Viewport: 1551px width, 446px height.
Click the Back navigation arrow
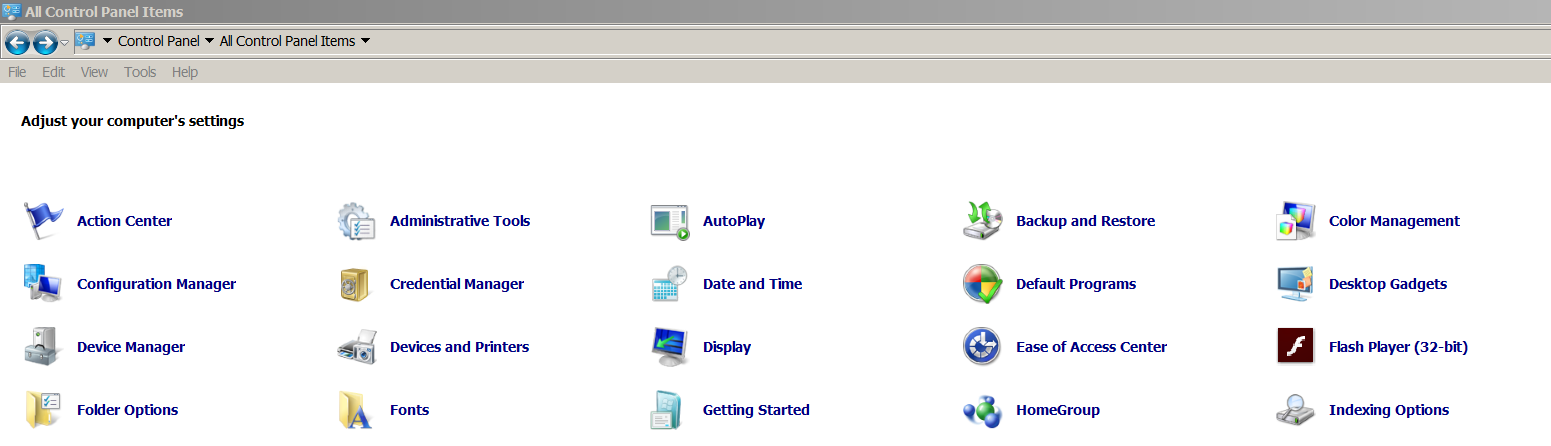click(17, 42)
